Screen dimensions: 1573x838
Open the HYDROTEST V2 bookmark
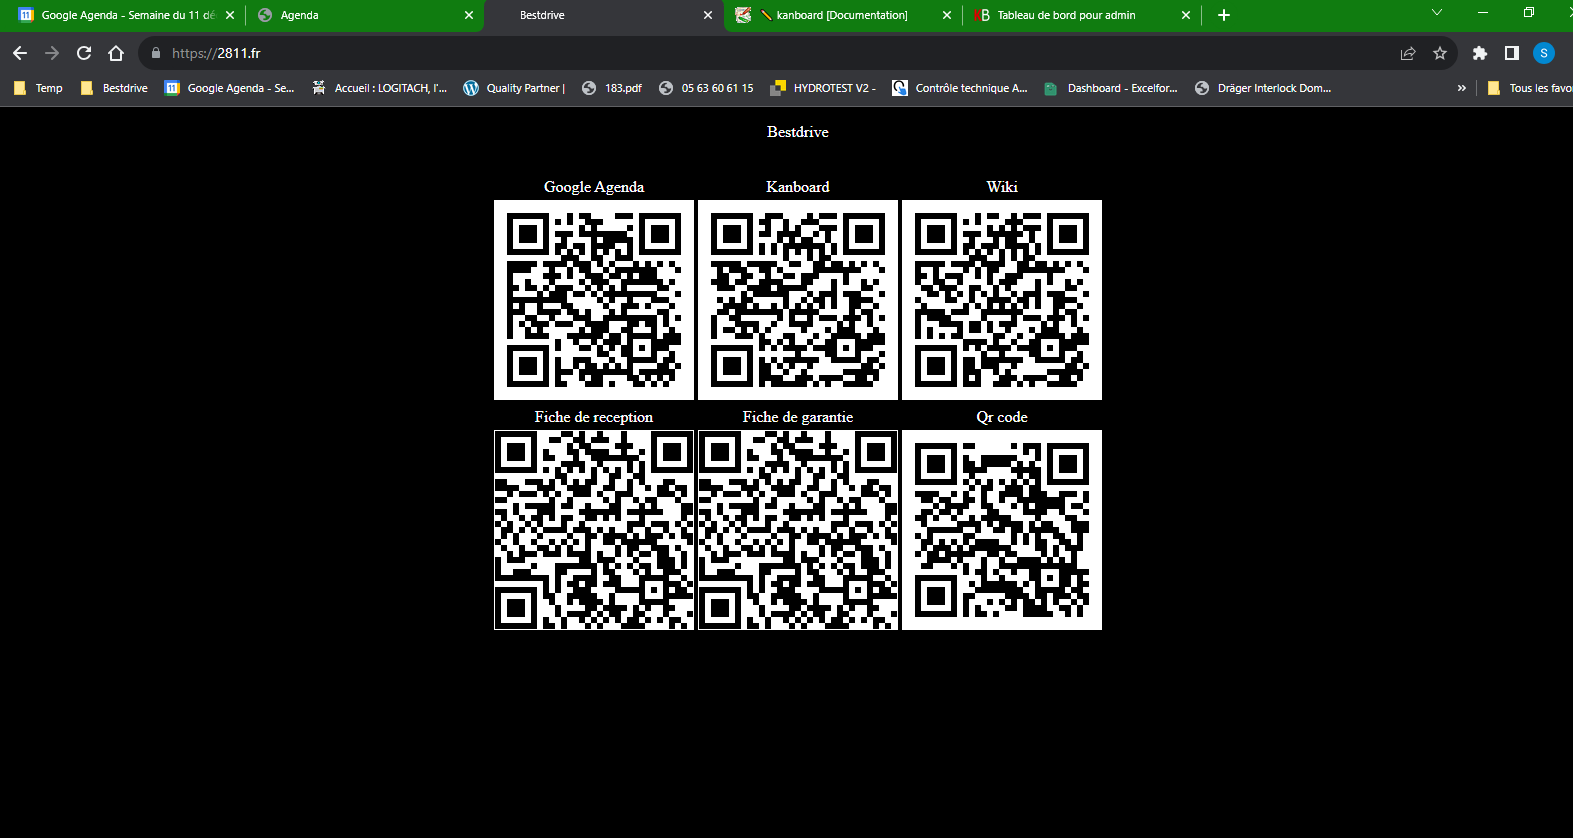click(x=823, y=88)
